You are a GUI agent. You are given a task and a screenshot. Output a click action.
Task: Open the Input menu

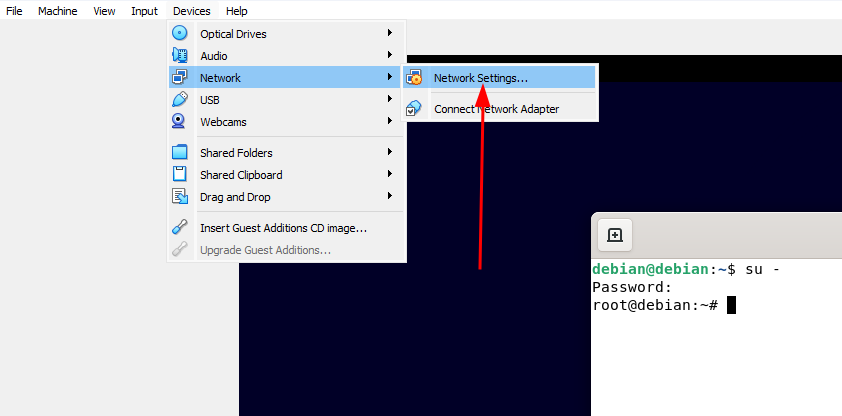coord(144,11)
